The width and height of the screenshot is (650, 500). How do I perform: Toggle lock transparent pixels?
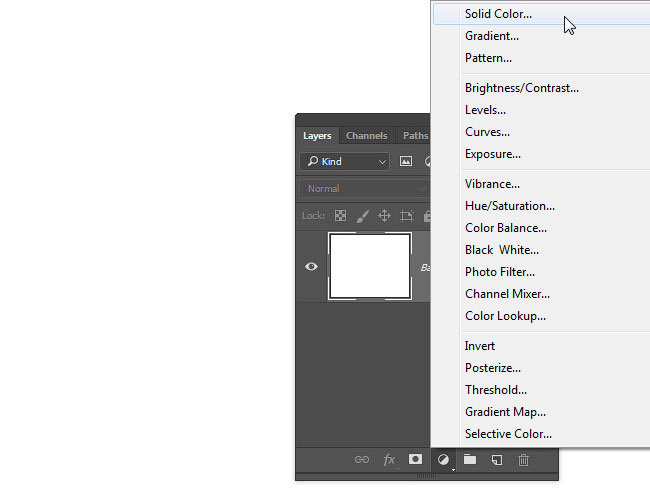340,216
